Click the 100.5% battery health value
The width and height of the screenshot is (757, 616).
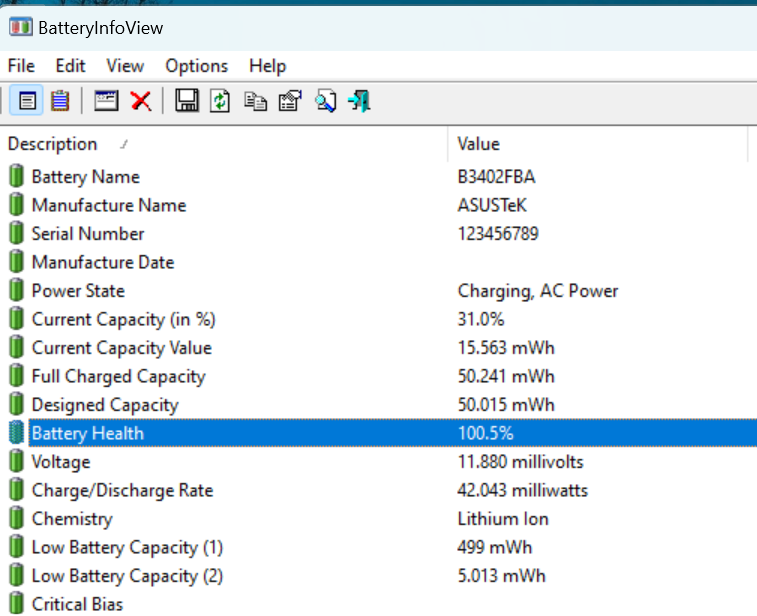click(485, 433)
